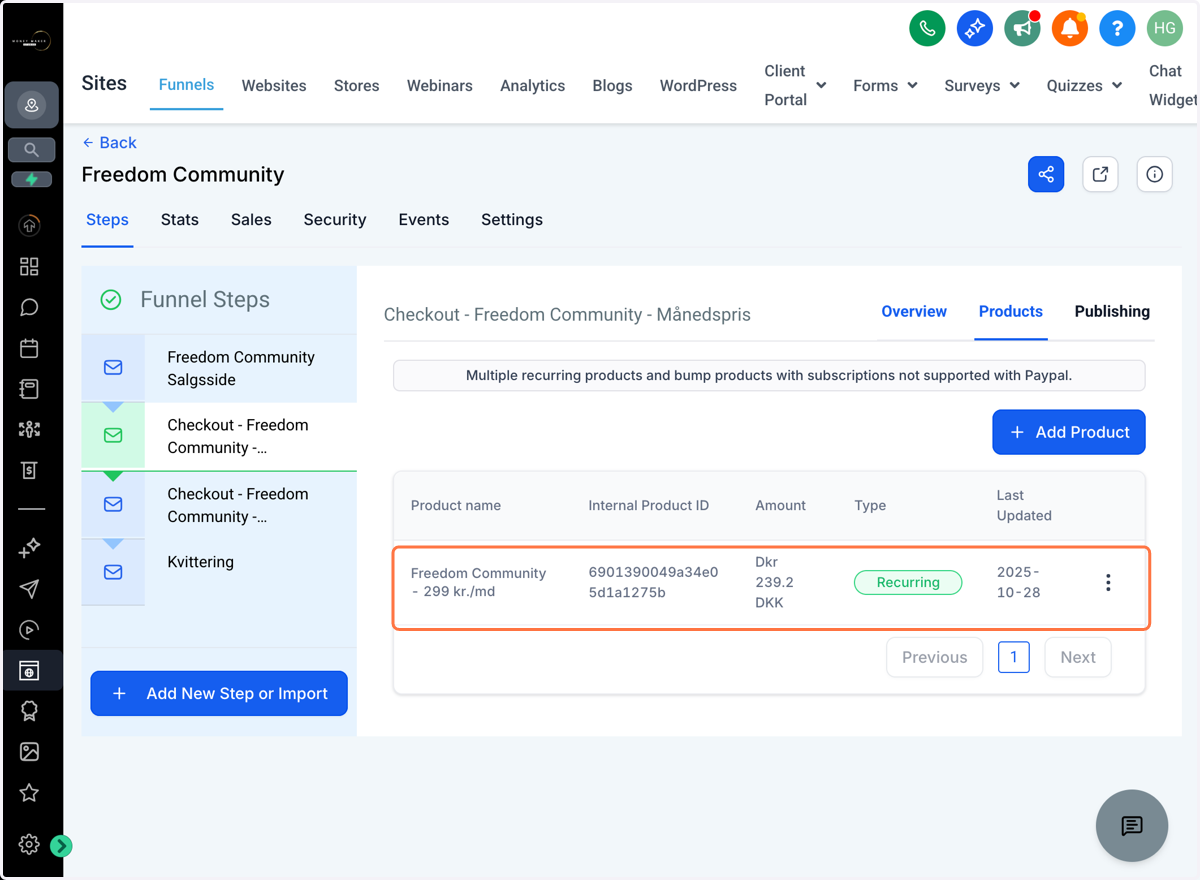Image resolution: width=1200 pixels, height=880 pixels.
Task: Switch to the Funnels tab
Action: click(186, 85)
